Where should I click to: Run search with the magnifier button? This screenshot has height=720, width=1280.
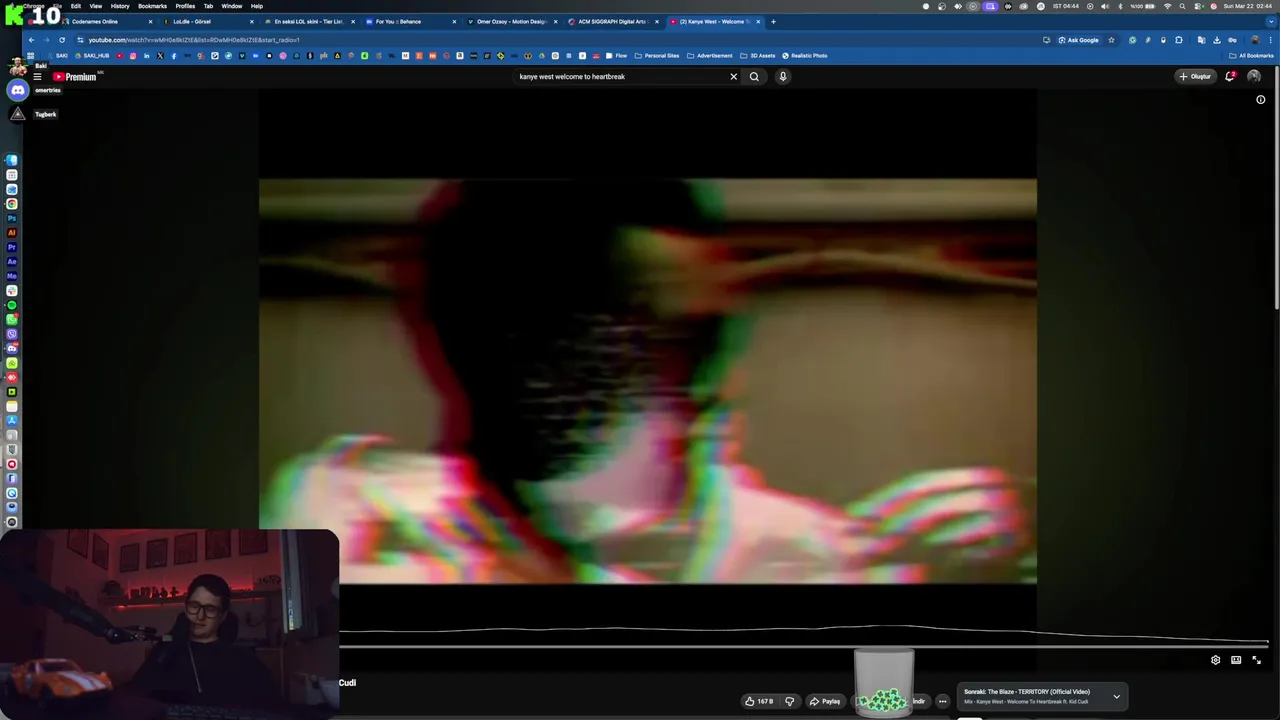[754, 76]
